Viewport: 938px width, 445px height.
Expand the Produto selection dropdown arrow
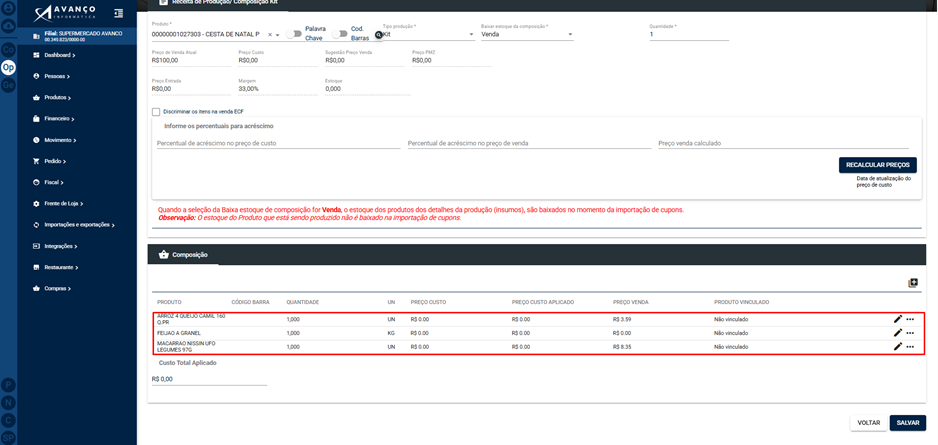278,35
